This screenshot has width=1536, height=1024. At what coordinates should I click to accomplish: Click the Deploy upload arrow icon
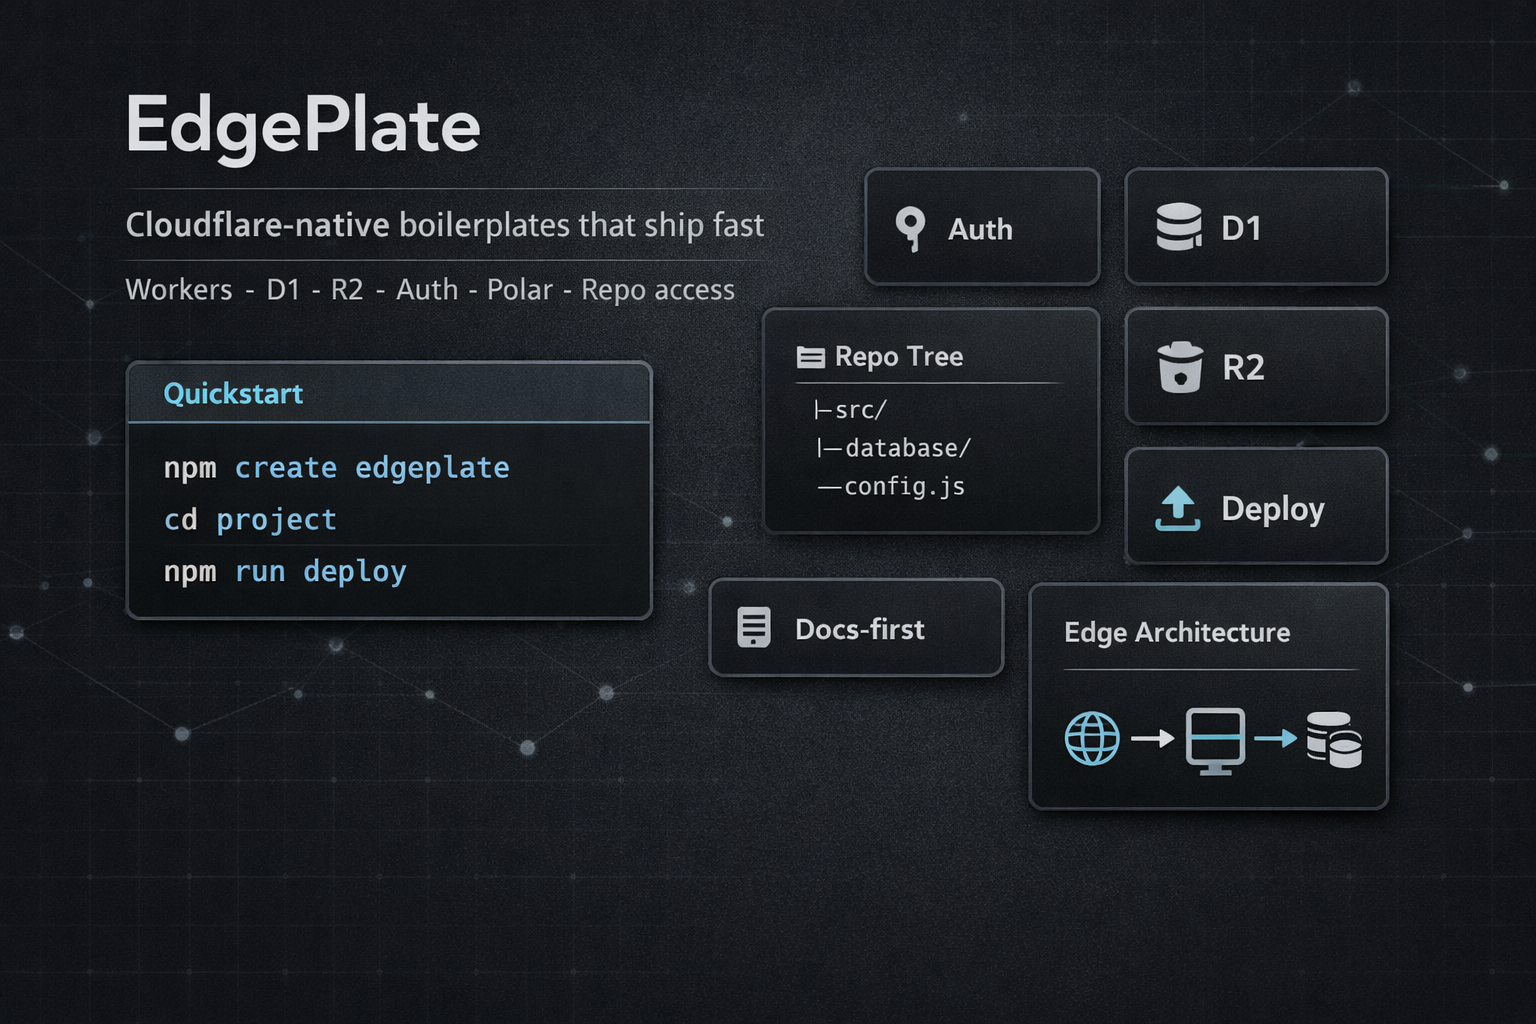click(x=1178, y=508)
